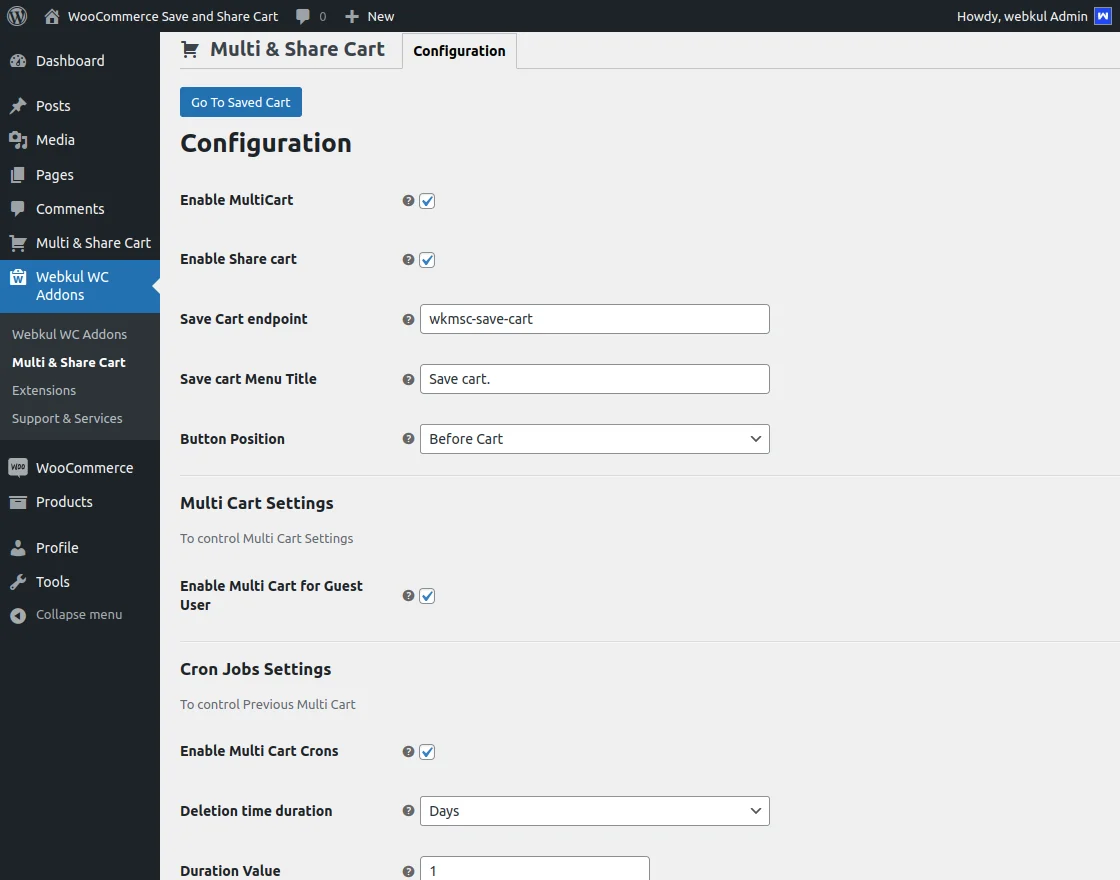Click the WordPress logo in admin bar
This screenshot has width=1120, height=880.
click(x=16, y=15)
